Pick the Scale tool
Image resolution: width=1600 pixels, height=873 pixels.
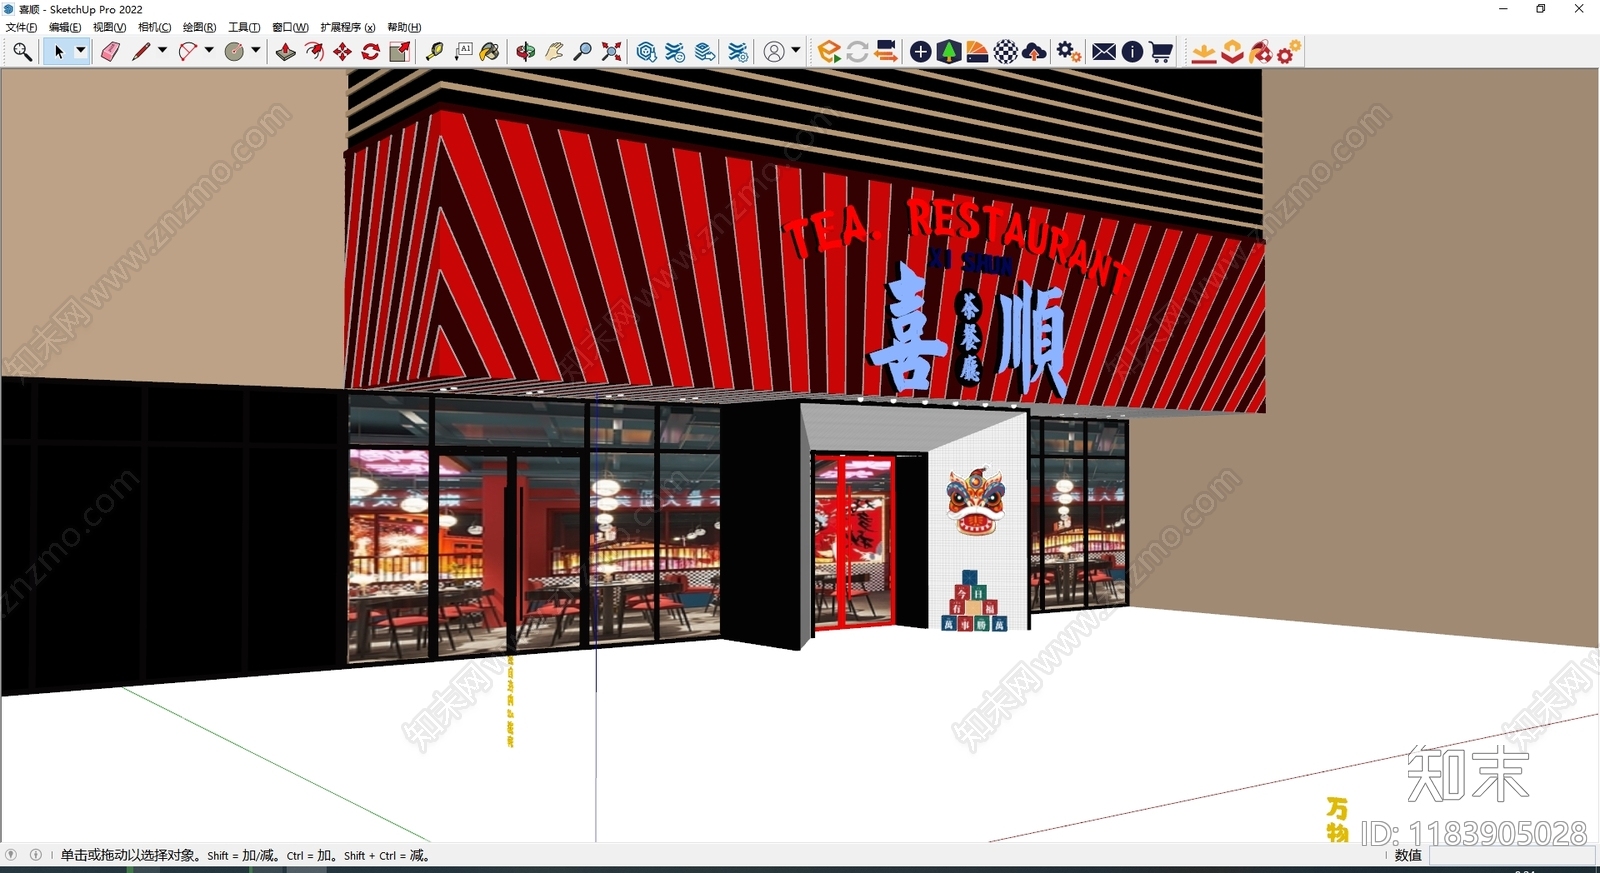tap(400, 52)
